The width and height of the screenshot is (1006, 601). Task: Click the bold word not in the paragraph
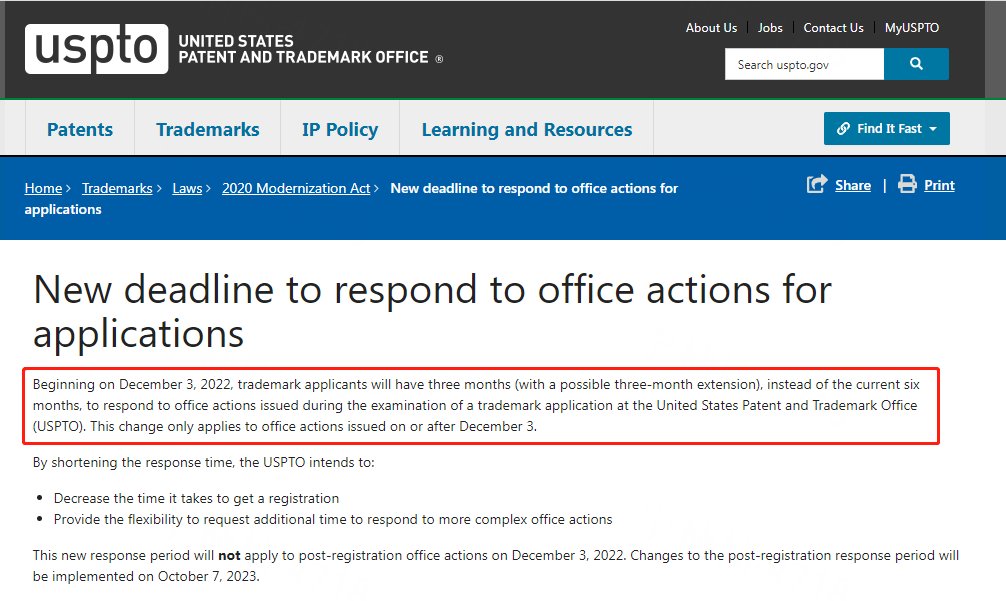(x=229, y=555)
